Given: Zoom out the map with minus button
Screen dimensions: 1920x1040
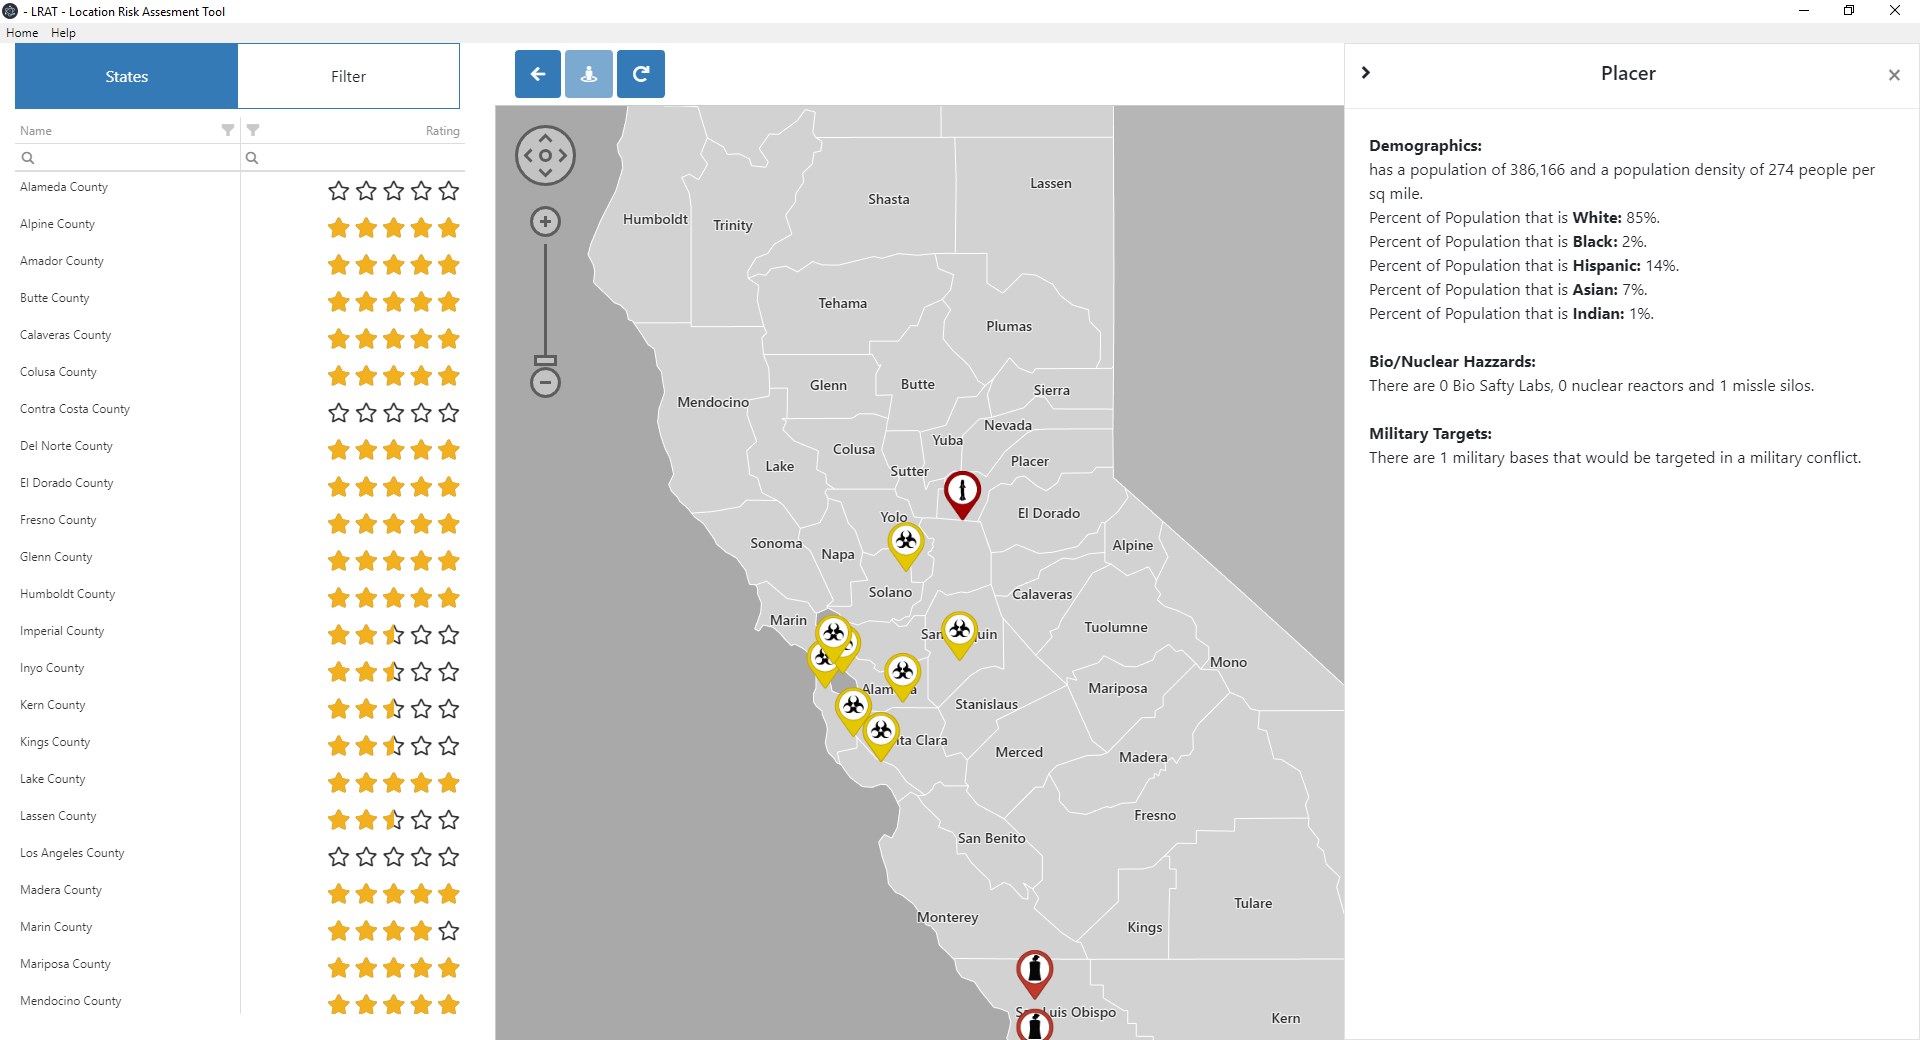Looking at the screenshot, I should tap(545, 382).
